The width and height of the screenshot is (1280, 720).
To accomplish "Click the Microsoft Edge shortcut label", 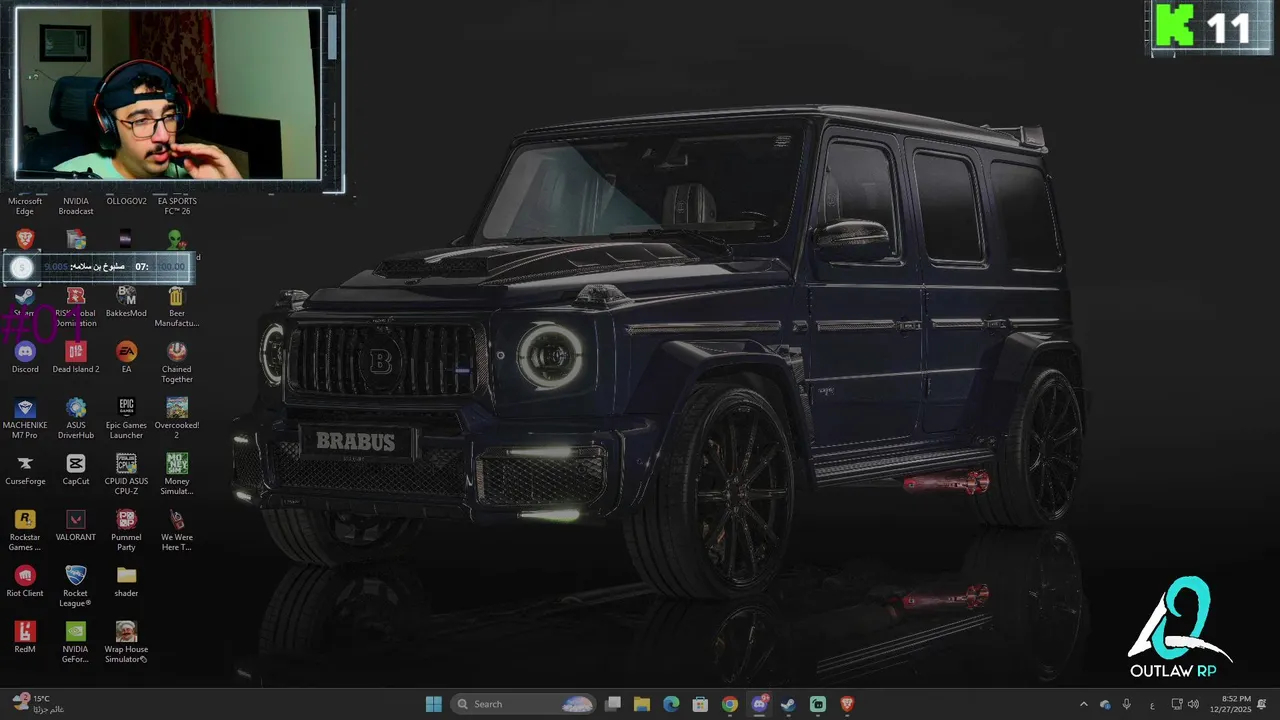I will 25,206.
